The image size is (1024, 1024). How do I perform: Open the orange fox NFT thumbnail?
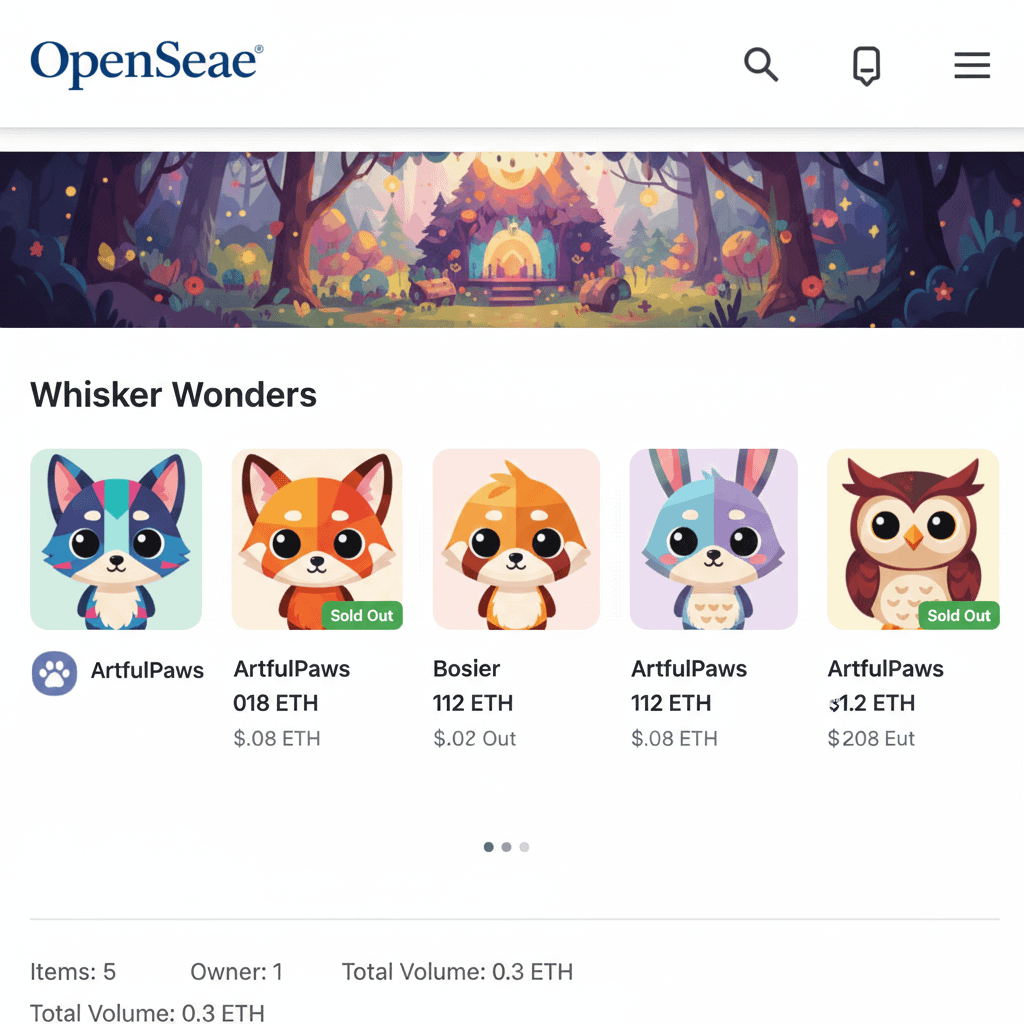pyautogui.click(x=317, y=539)
